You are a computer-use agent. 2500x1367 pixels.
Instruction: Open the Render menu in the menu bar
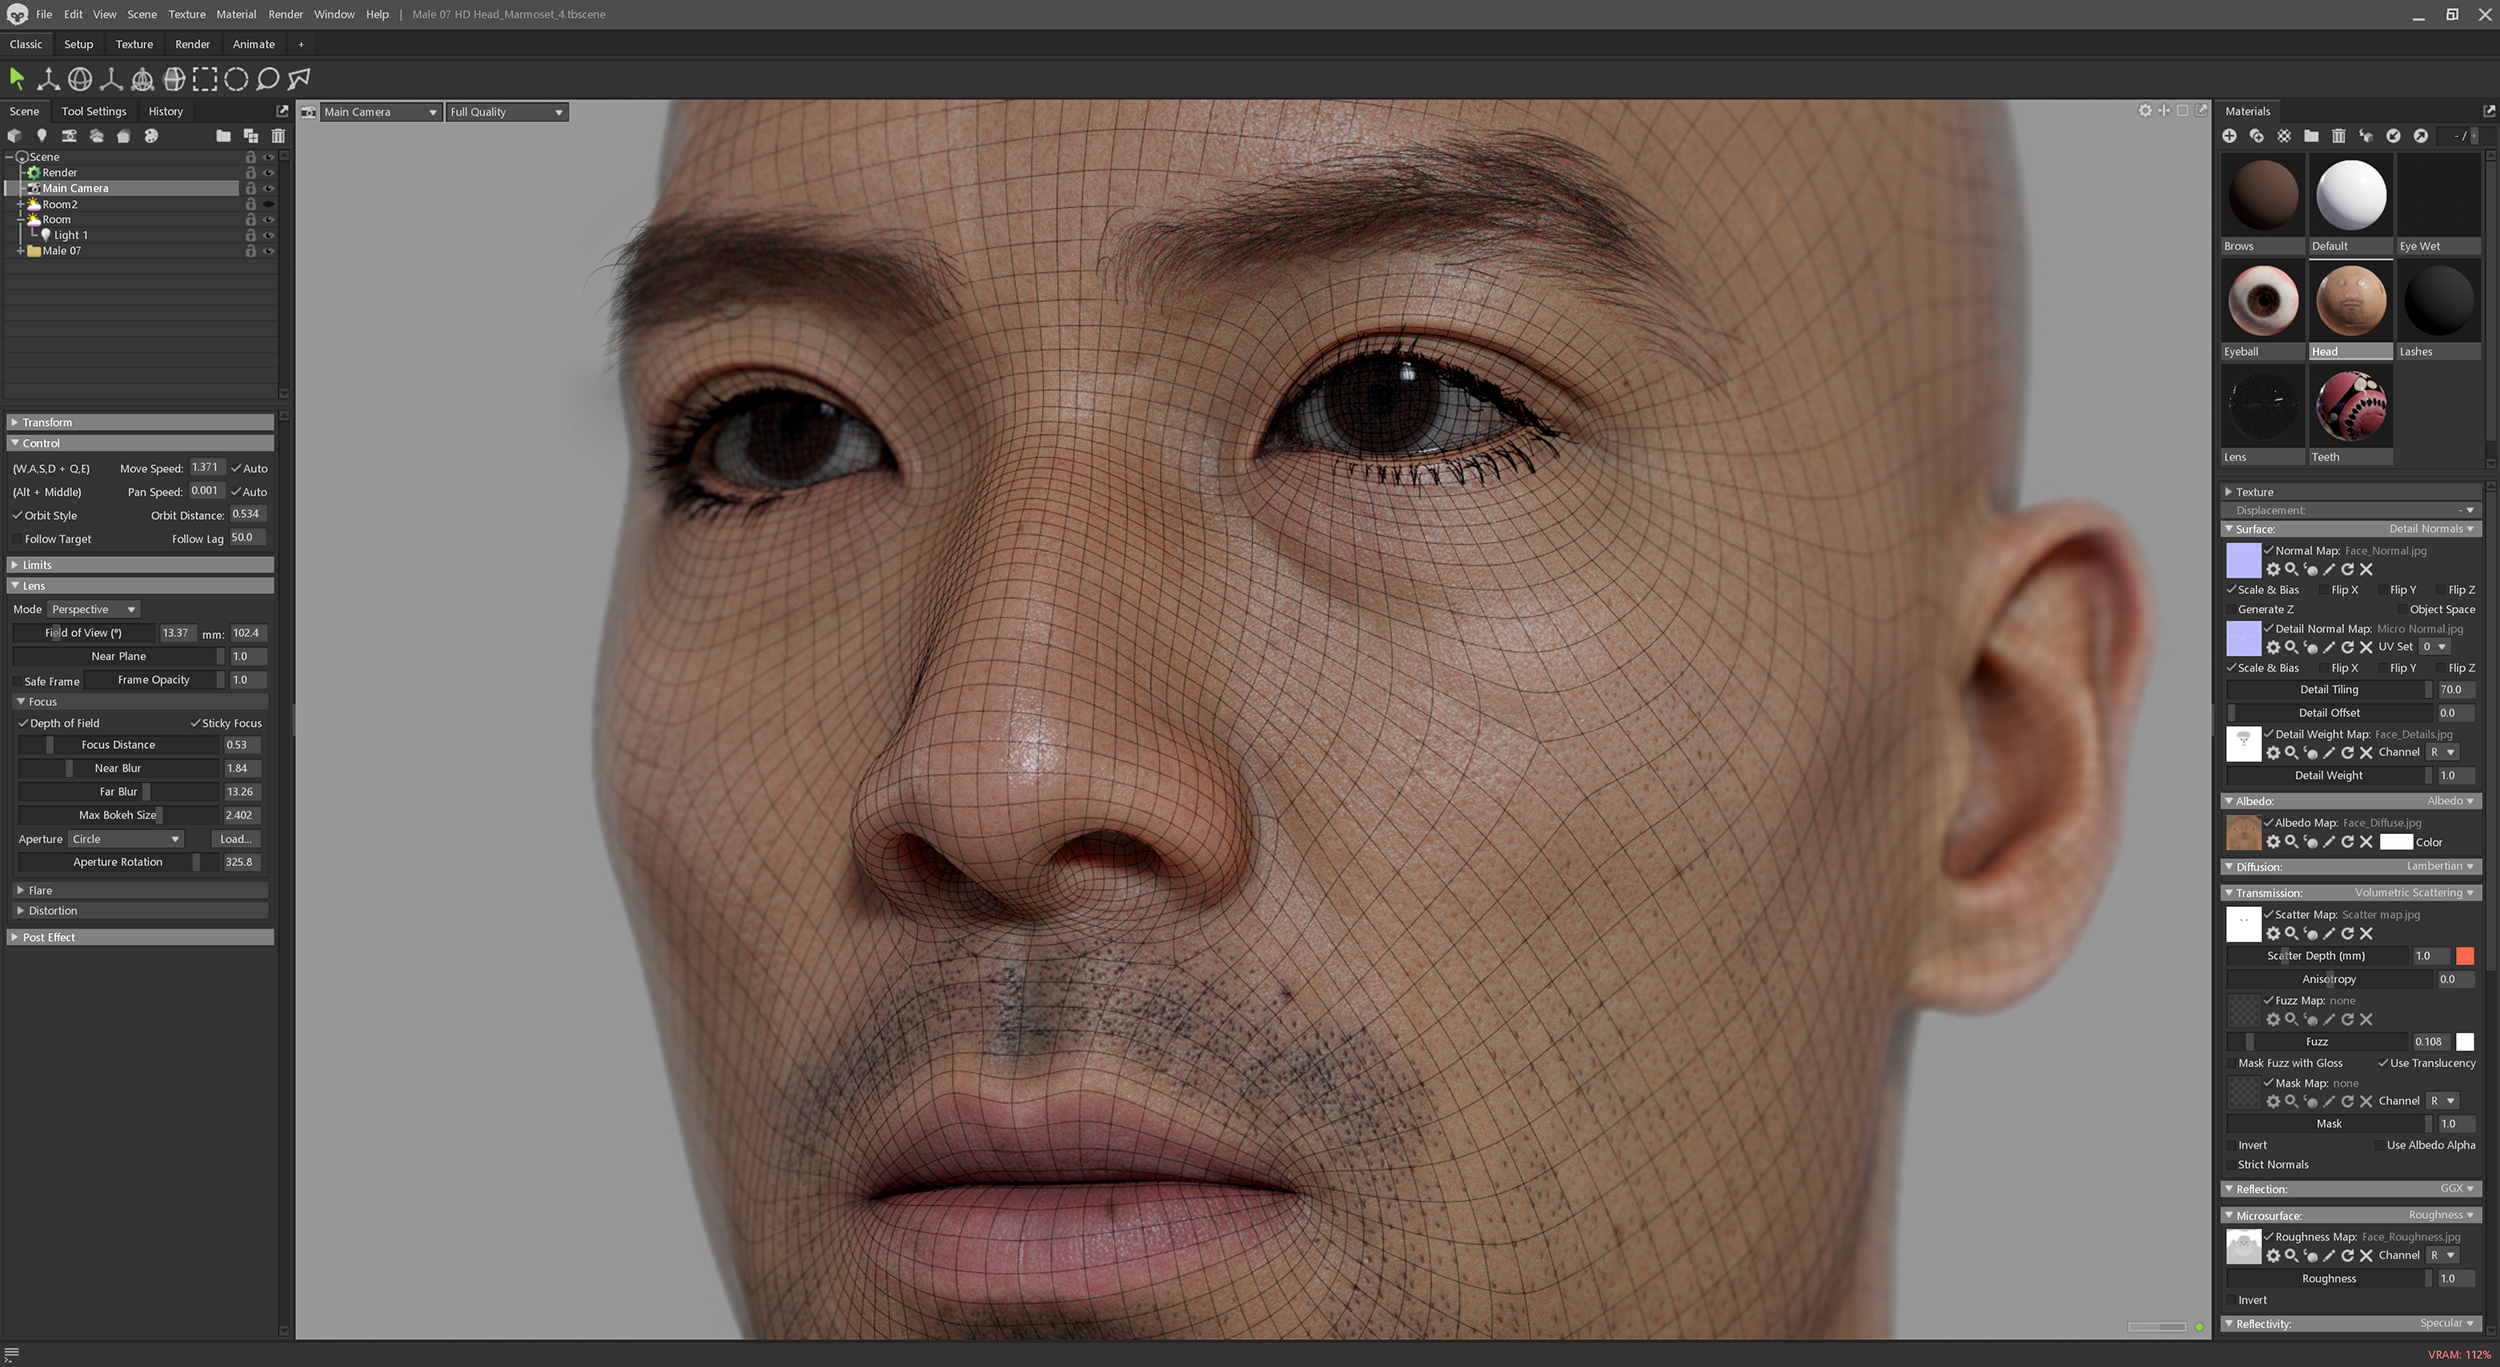285,15
